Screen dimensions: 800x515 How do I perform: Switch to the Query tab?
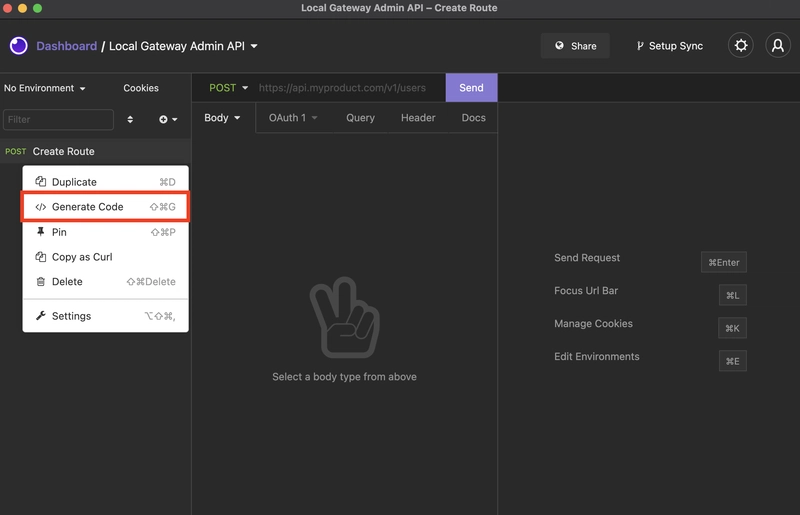coord(360,117)
